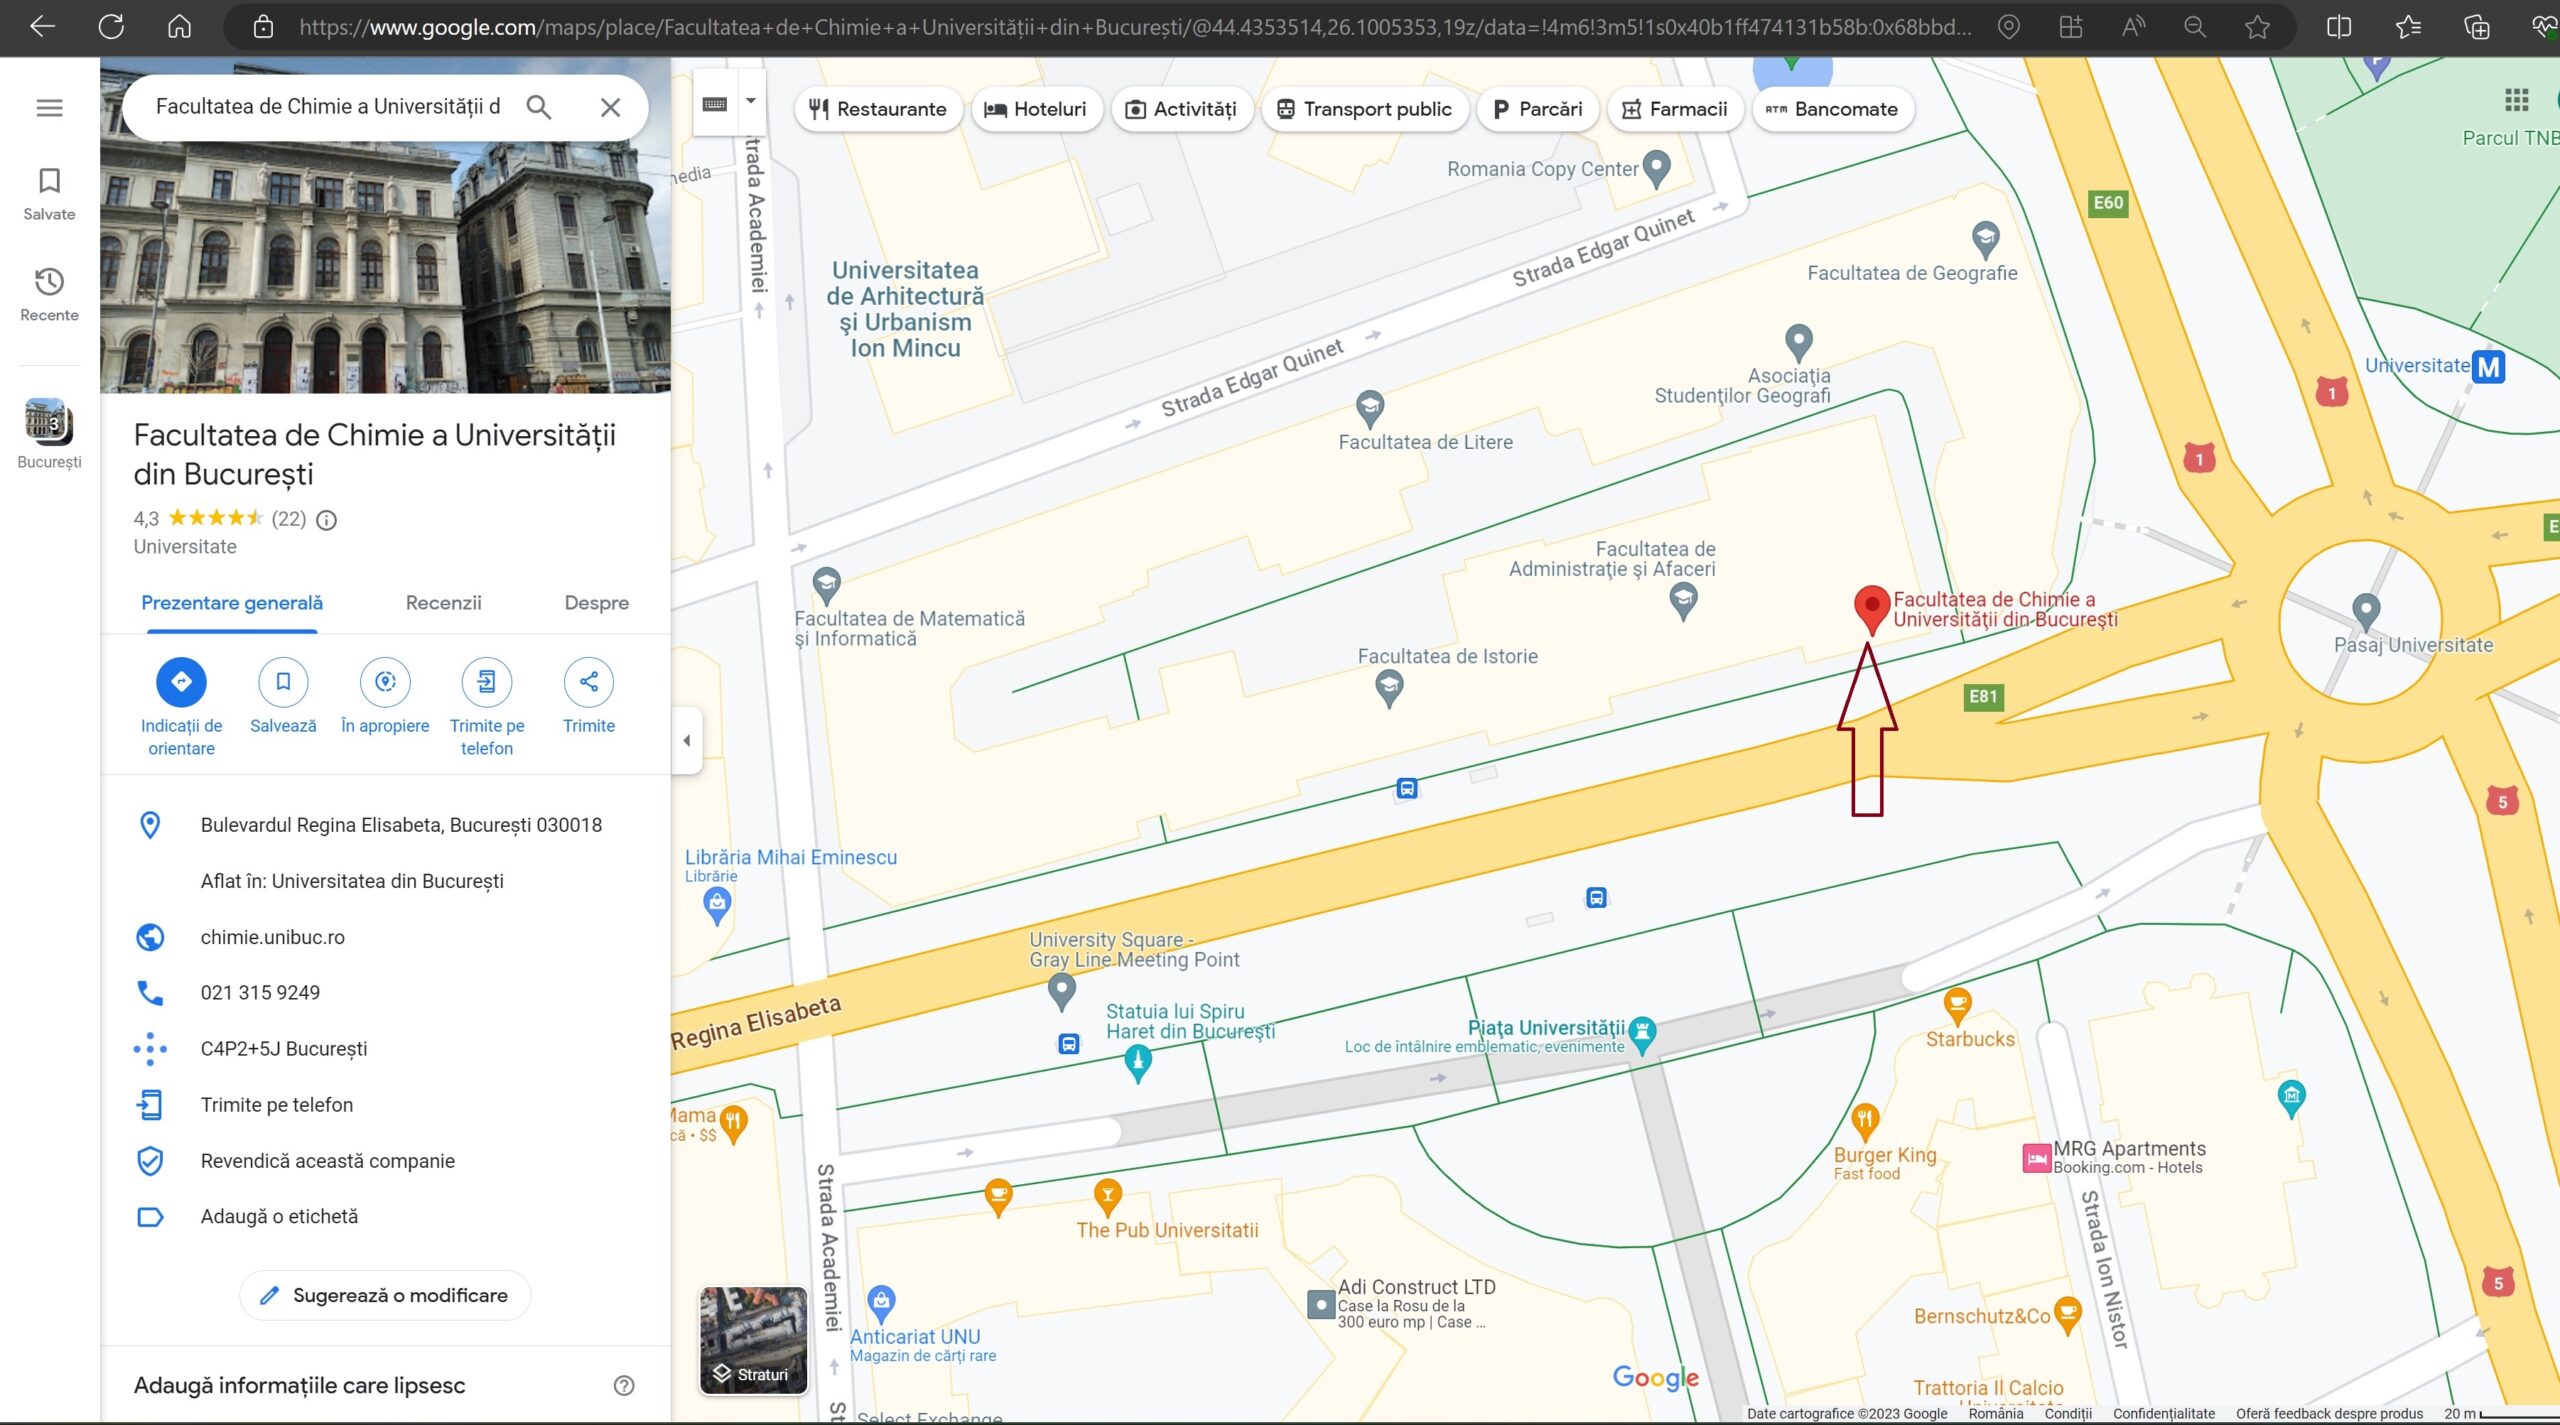This screenshot has width=2560, height=1425.
Task: Save place with Salvează bookmark icon
Action: [x=283, y=682]
